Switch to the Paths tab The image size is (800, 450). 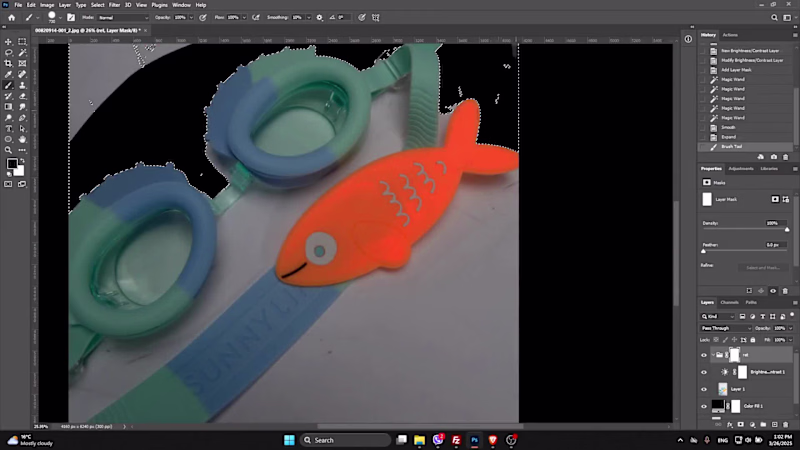pyautogui.click(x=751, y=302)
